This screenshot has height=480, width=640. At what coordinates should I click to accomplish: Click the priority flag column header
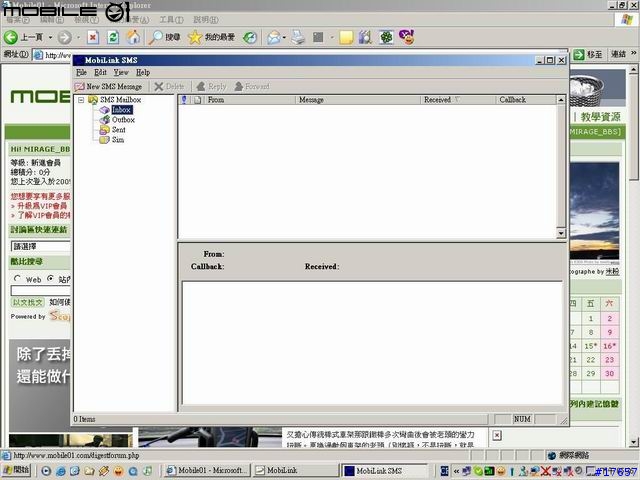click(x=184, y=100)
